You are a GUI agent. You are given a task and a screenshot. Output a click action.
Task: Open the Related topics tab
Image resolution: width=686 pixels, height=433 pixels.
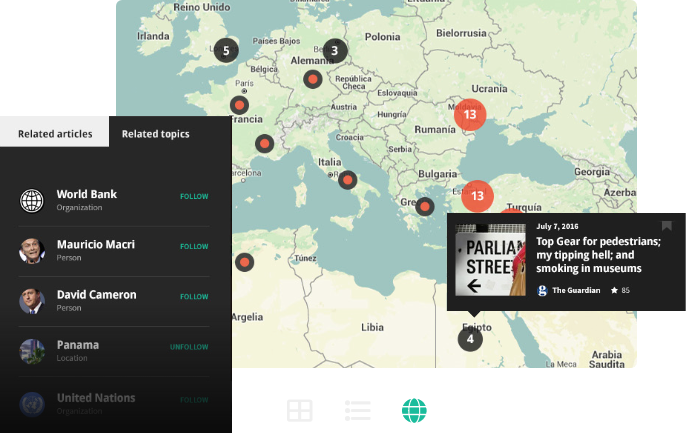click(x=155, y=134)
